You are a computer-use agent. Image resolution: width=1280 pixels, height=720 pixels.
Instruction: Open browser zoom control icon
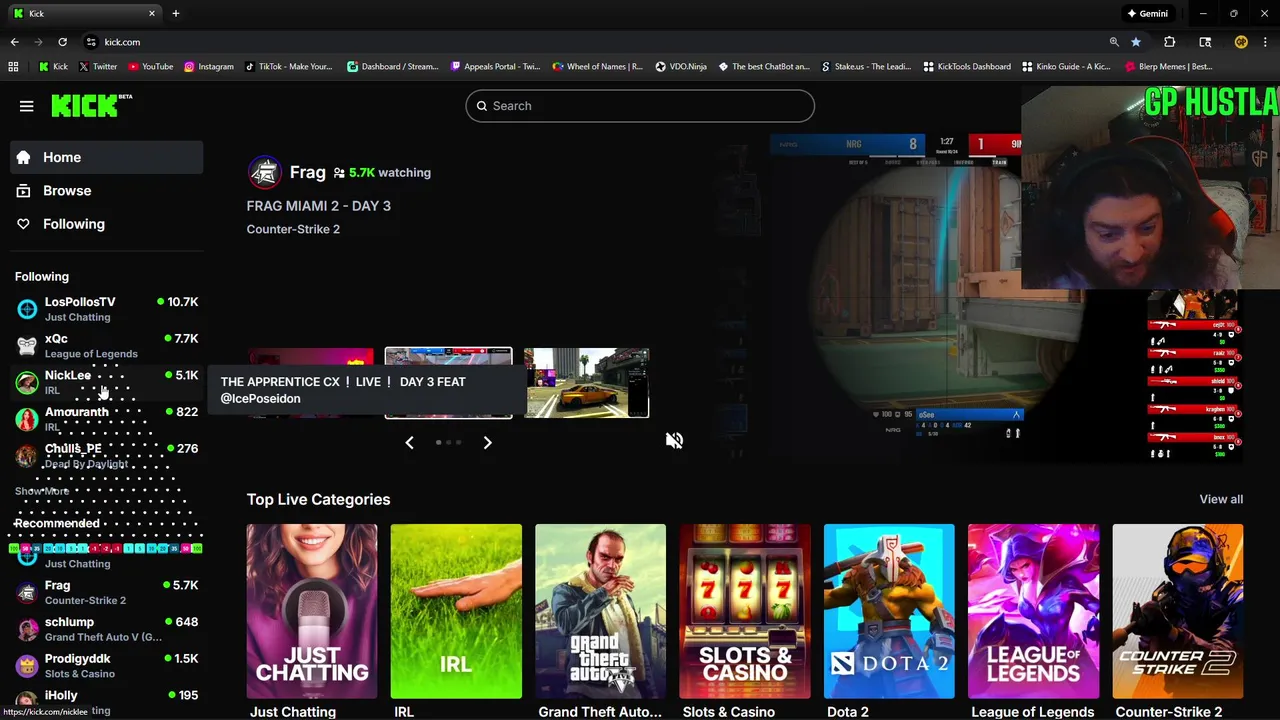click(1114, 42)
